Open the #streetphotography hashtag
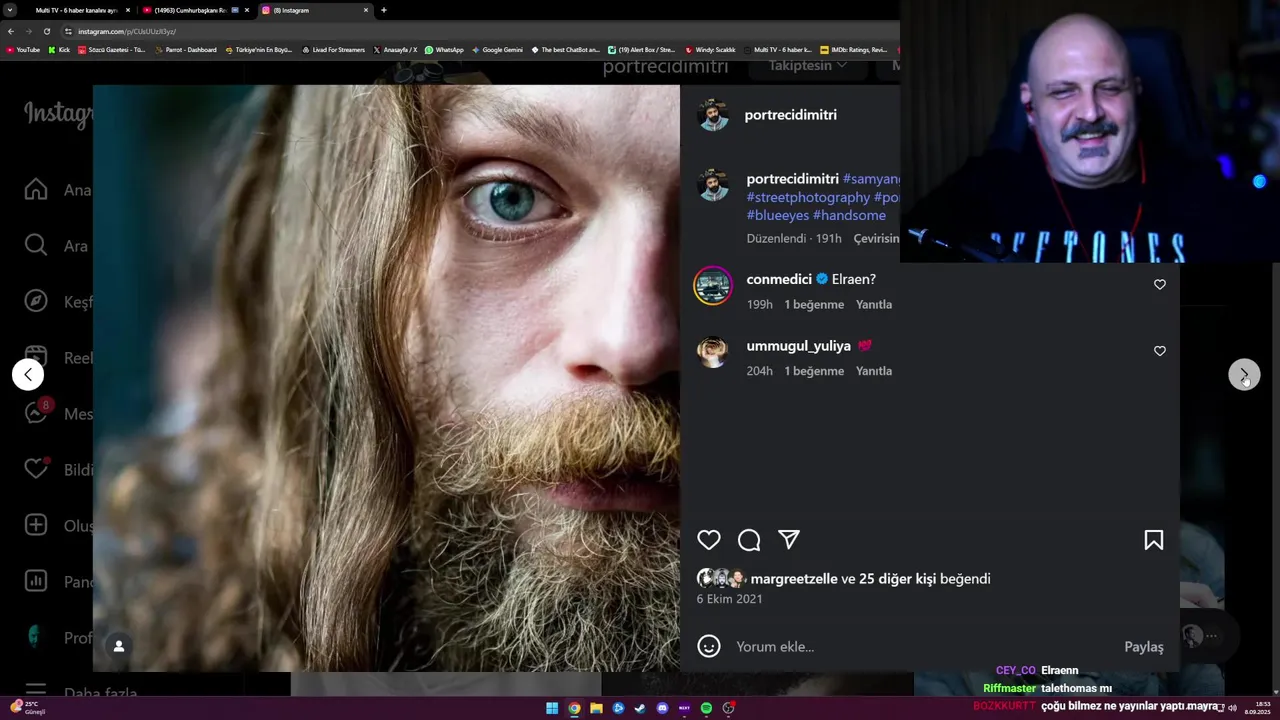The width and height of the screenshot is (1280, 720). coord(808,197)
